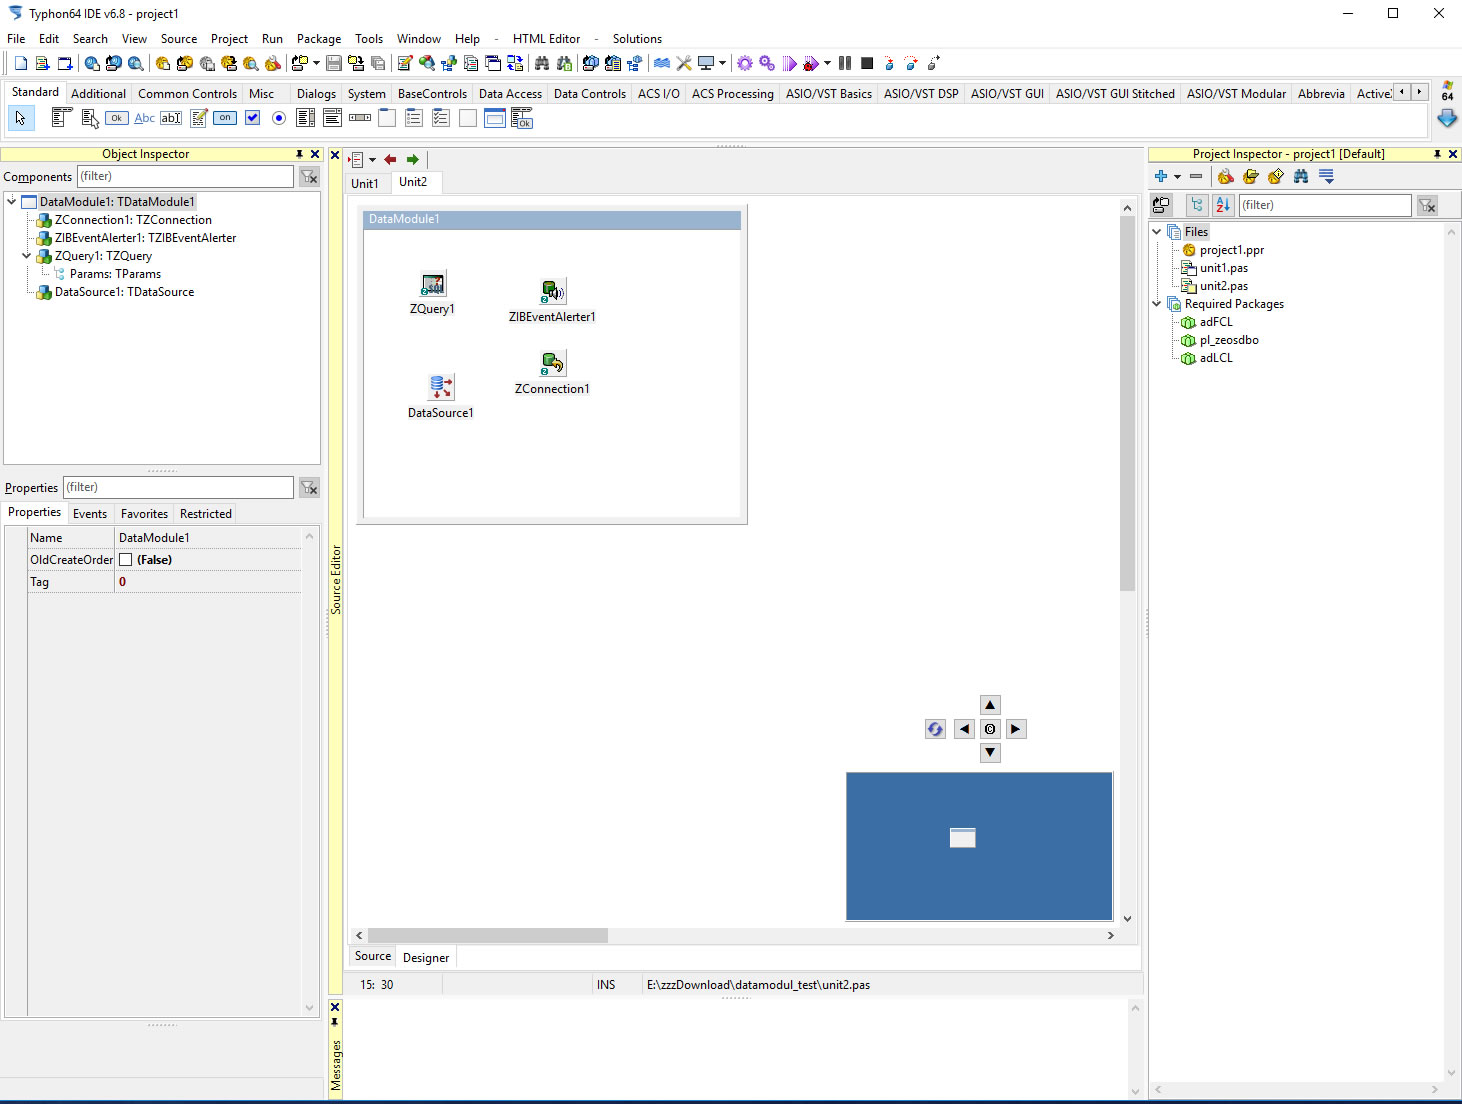Click the designer pan left arrow button

coord(964,729)
